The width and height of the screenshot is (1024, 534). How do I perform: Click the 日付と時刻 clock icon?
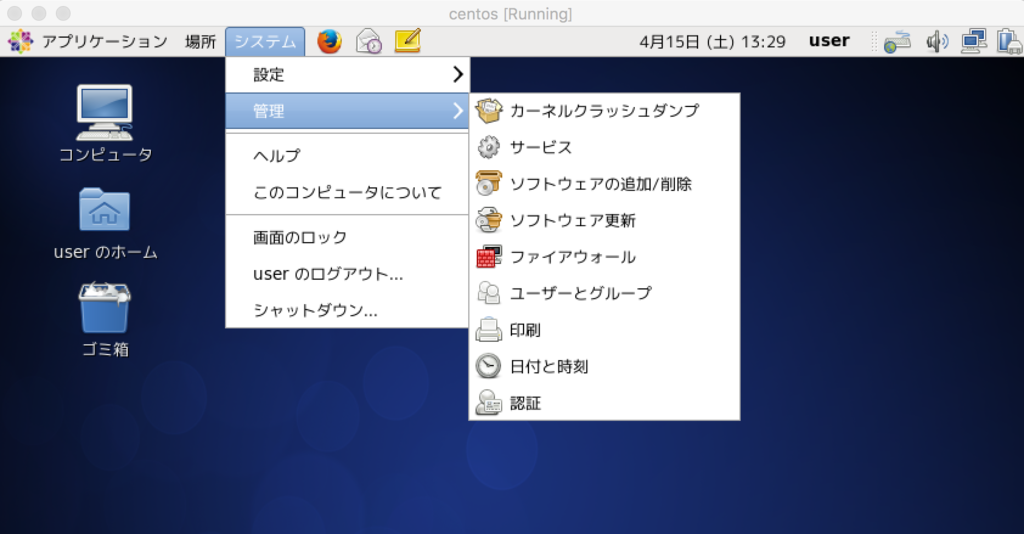tap(488, 366)
